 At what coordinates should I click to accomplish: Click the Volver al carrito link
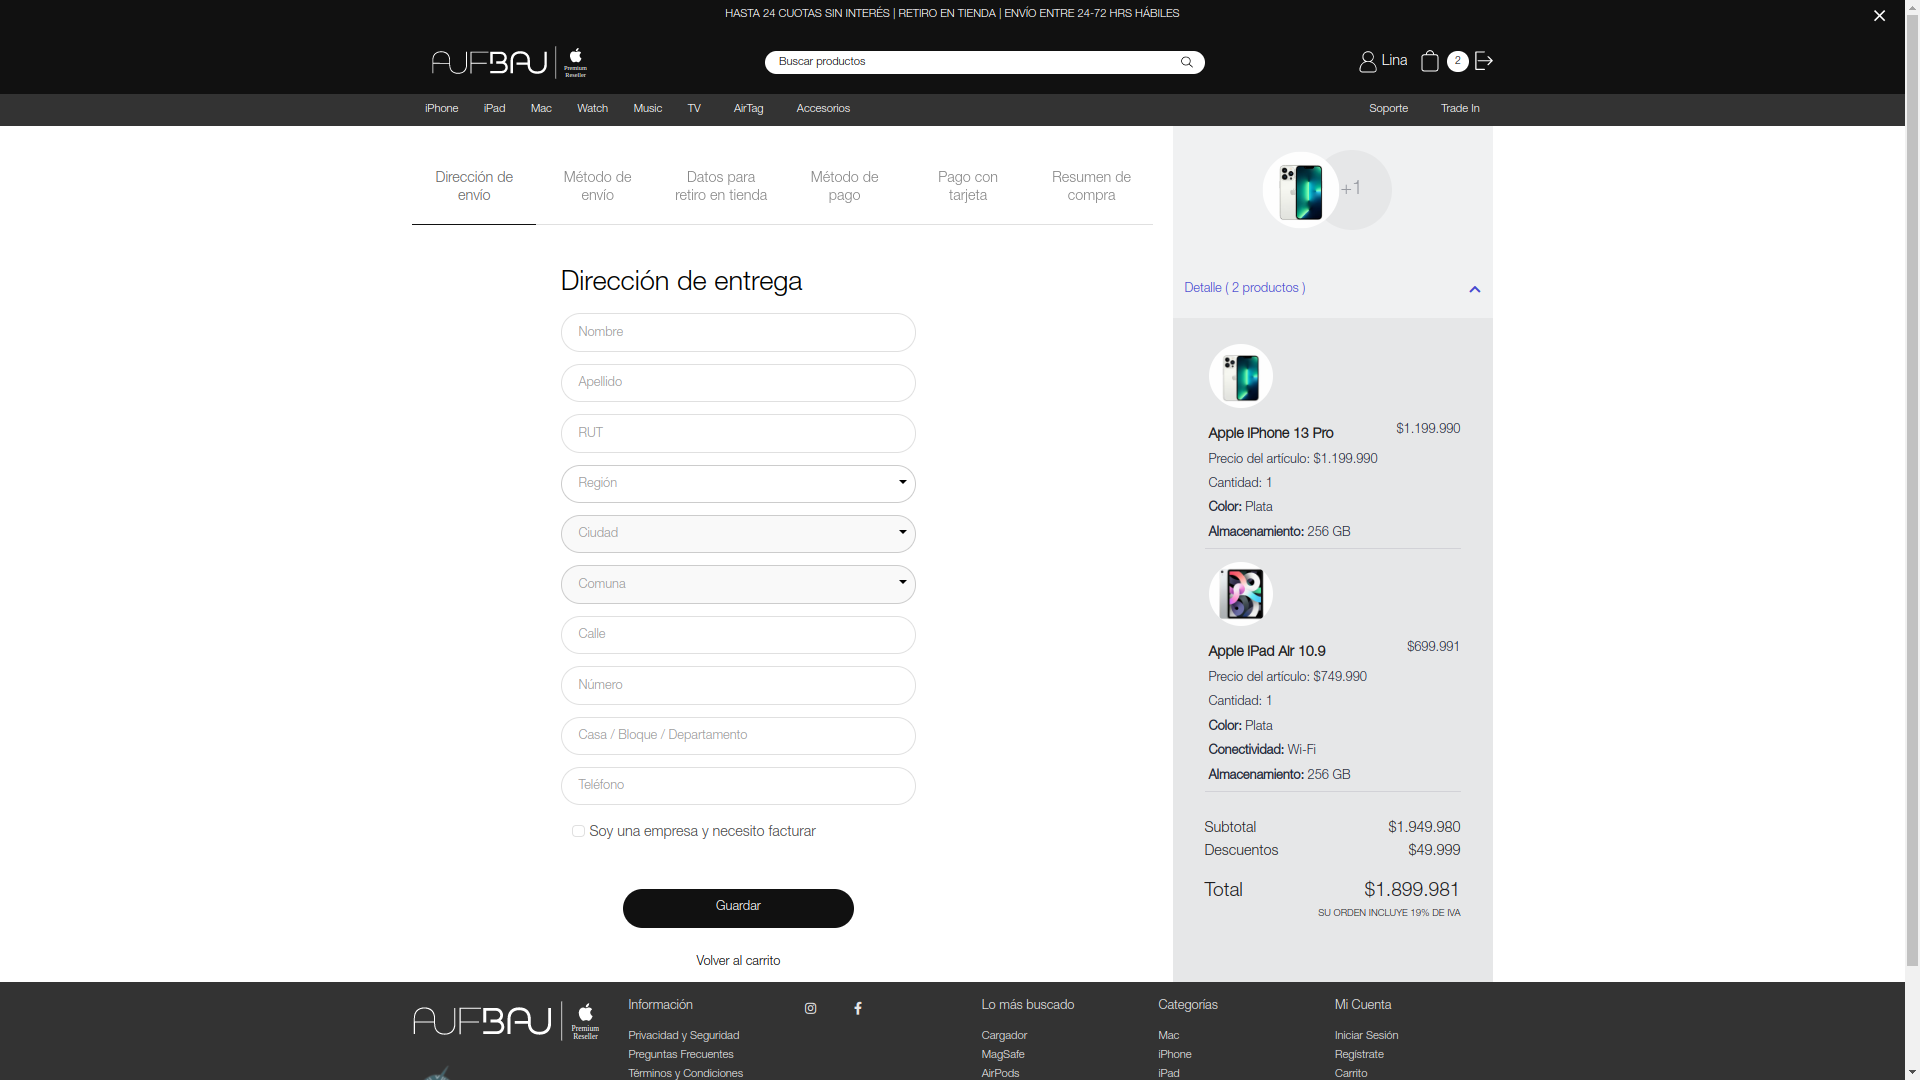738,961
